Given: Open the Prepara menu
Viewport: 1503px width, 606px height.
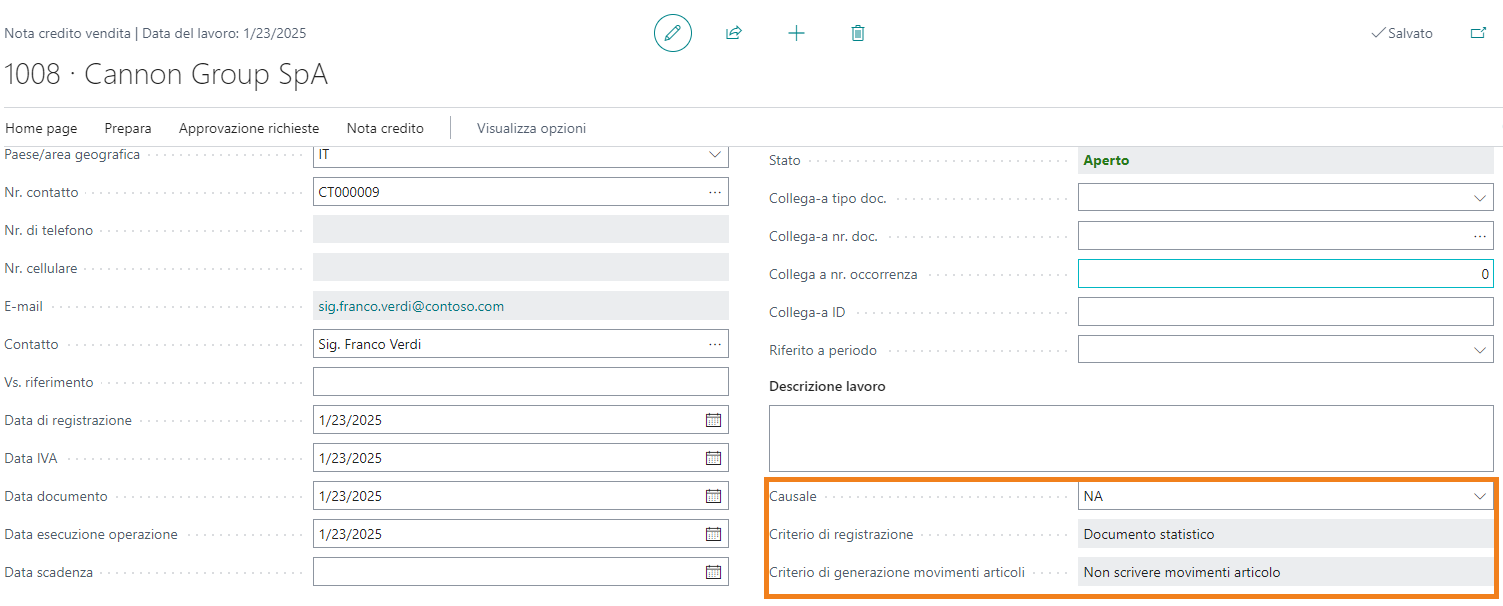Looking at the screenshot, I should 128,128.
